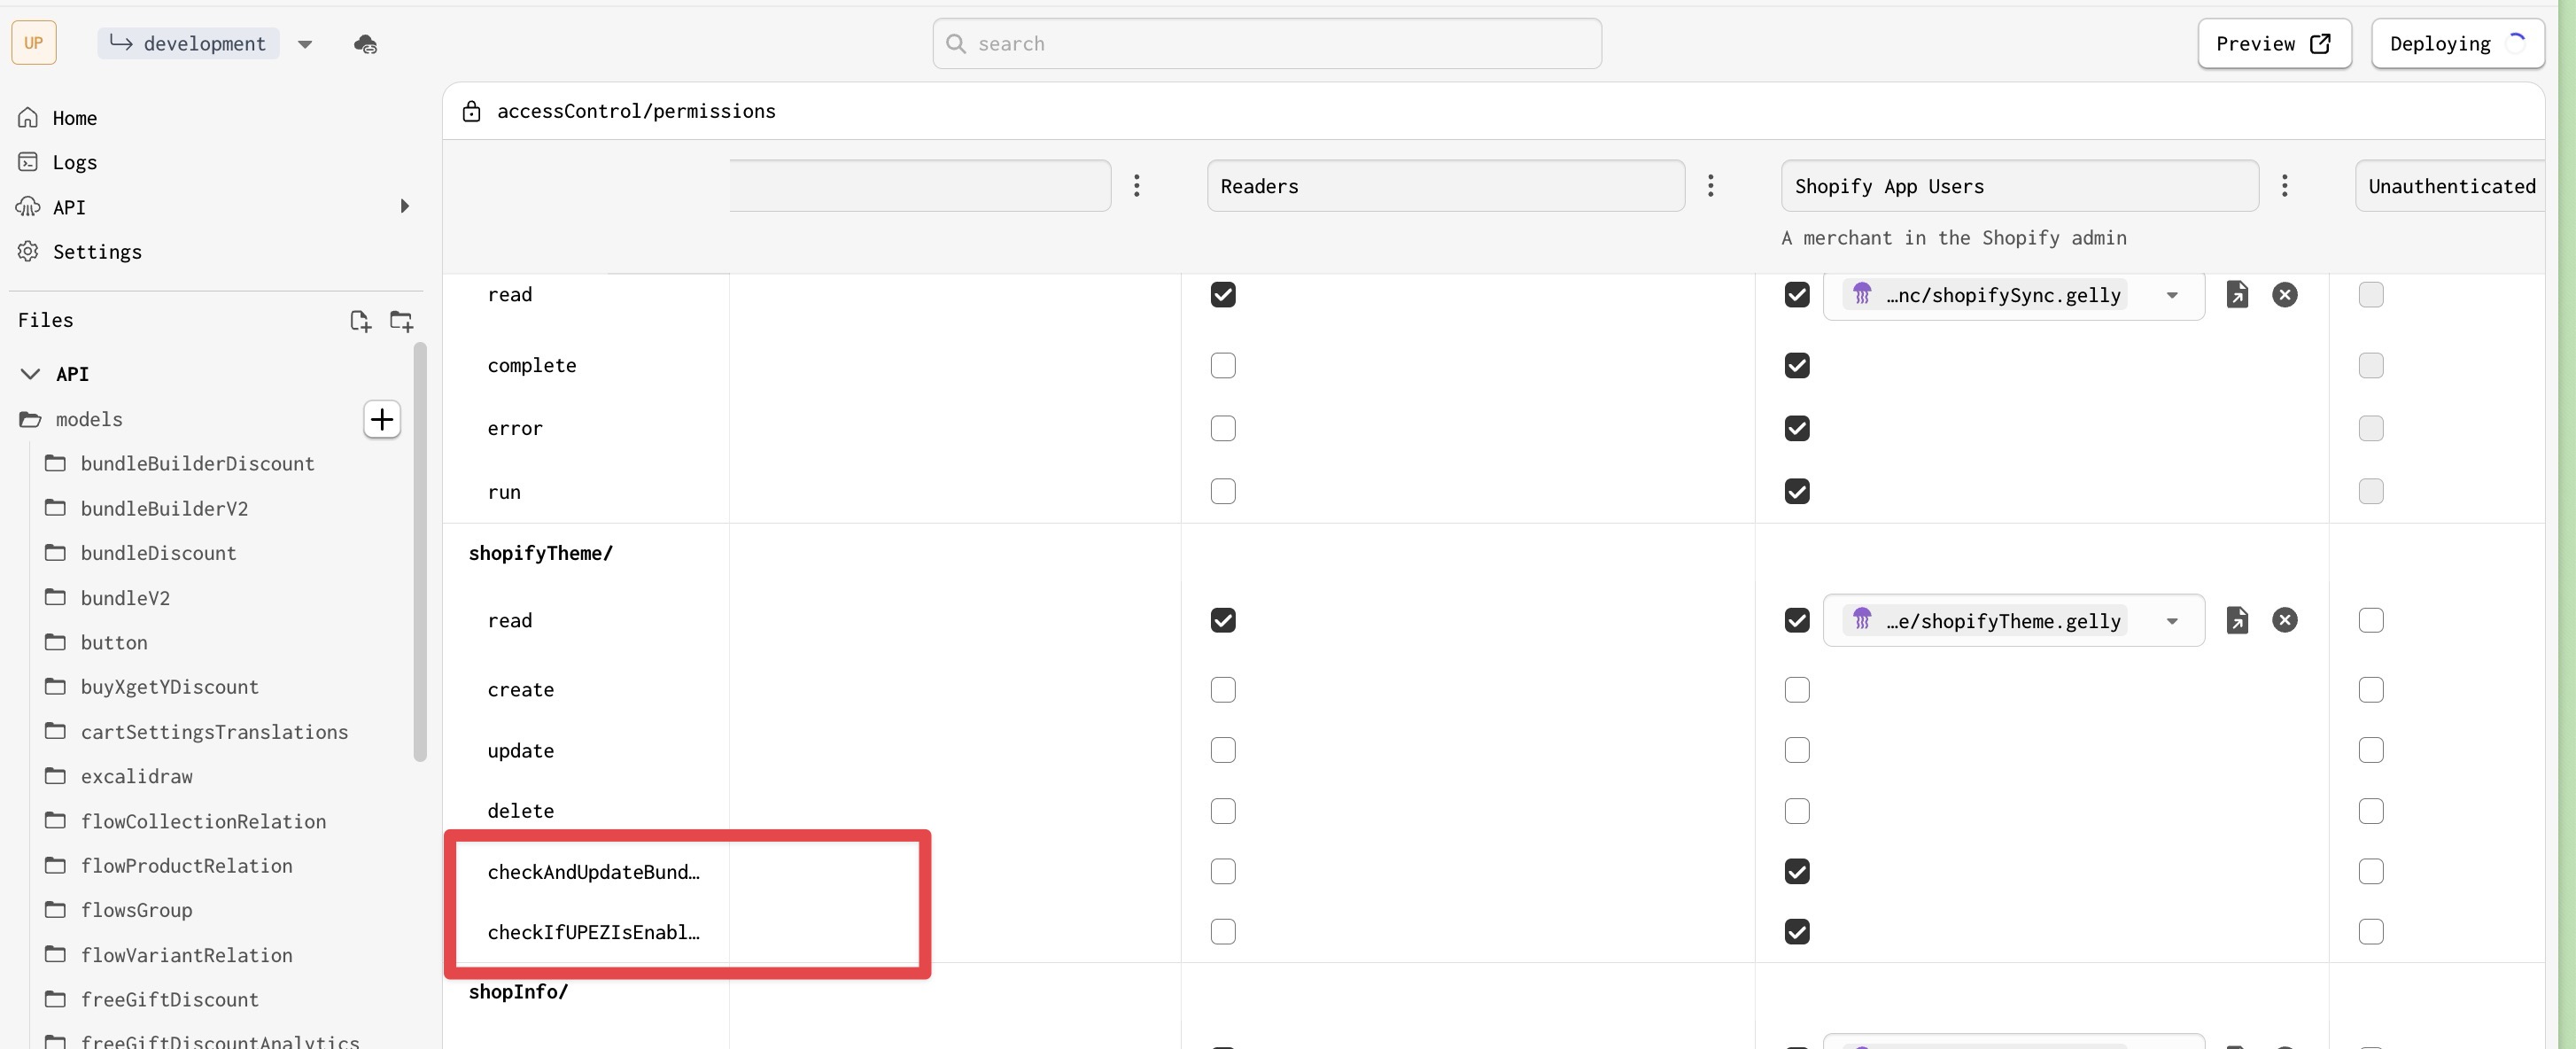Expand the shopifyTheme.gelly filter dropdown
2576x1049 pixels.
coord(2172,621)
